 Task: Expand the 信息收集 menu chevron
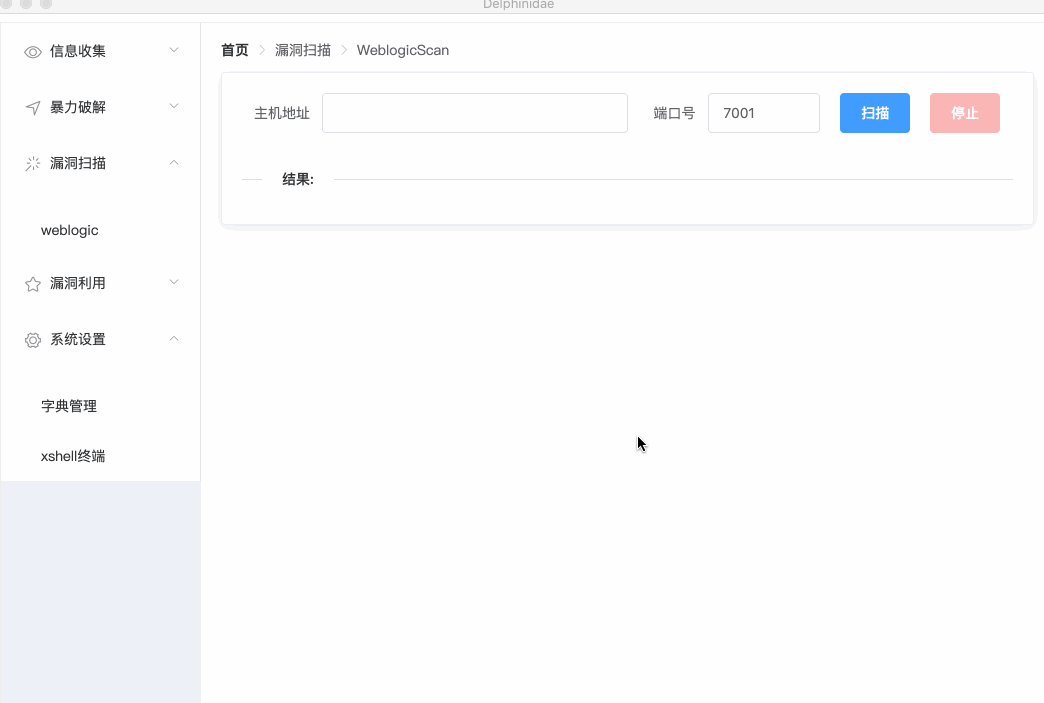(174, 50)
